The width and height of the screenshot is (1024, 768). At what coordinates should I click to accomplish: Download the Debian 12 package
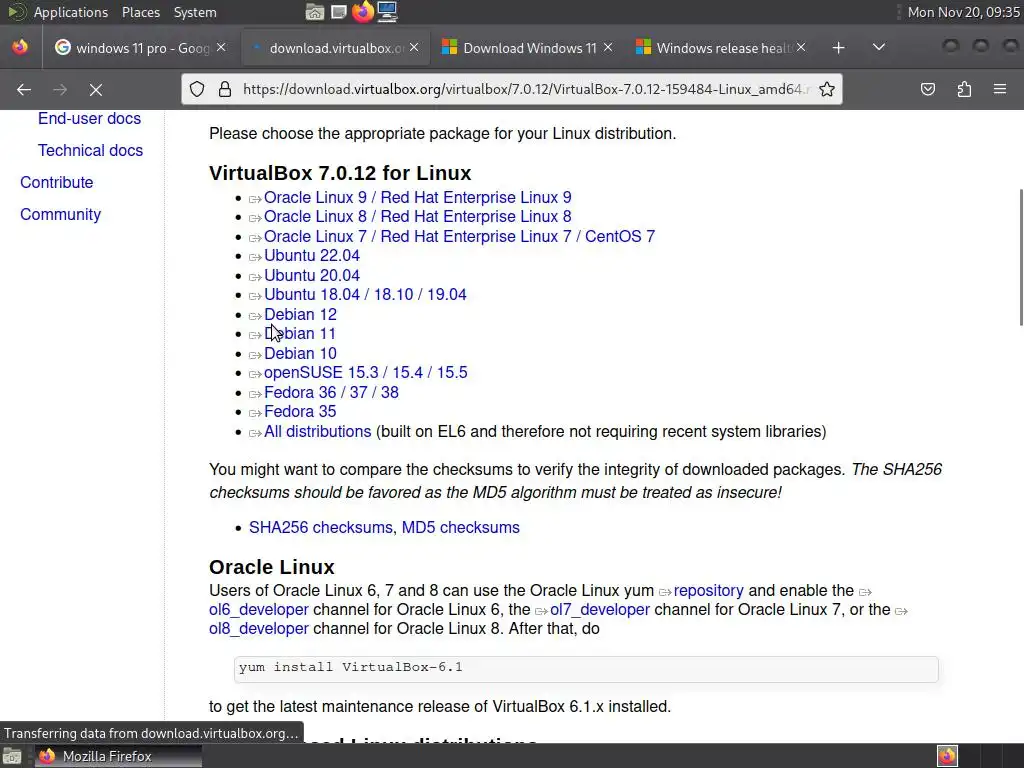[x=300, y=315]
